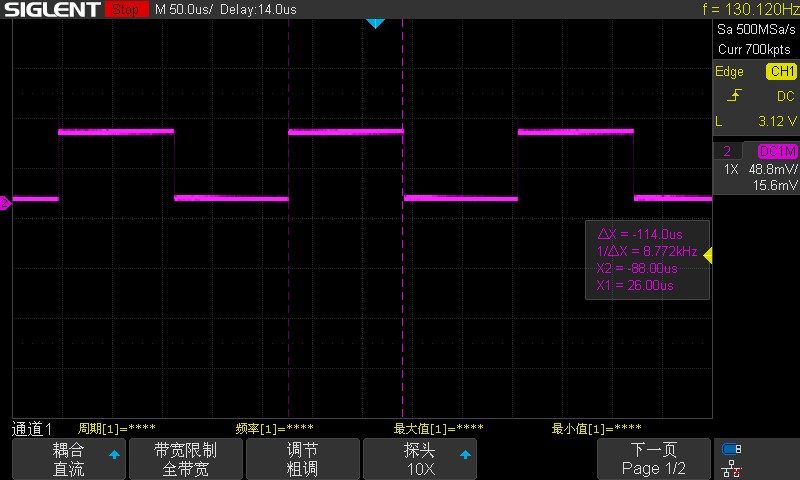This screenshot has height=480, width=800.
Task: Select the M 50.0us timebase readout
Action: pyautogui.click(x=184, y=9)
